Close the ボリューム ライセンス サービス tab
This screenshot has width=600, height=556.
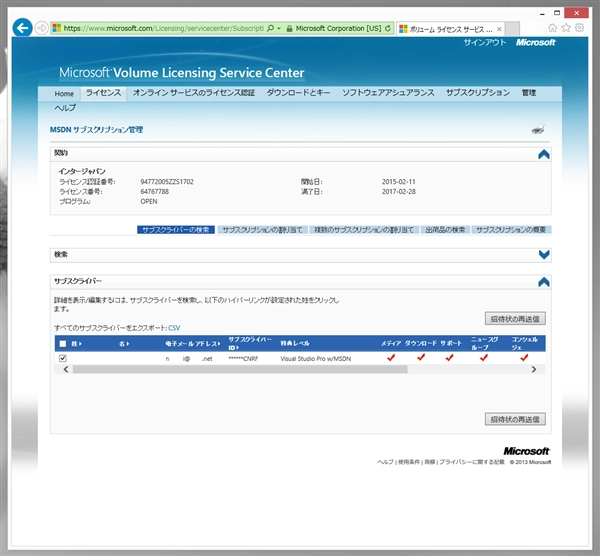(499, 29)
